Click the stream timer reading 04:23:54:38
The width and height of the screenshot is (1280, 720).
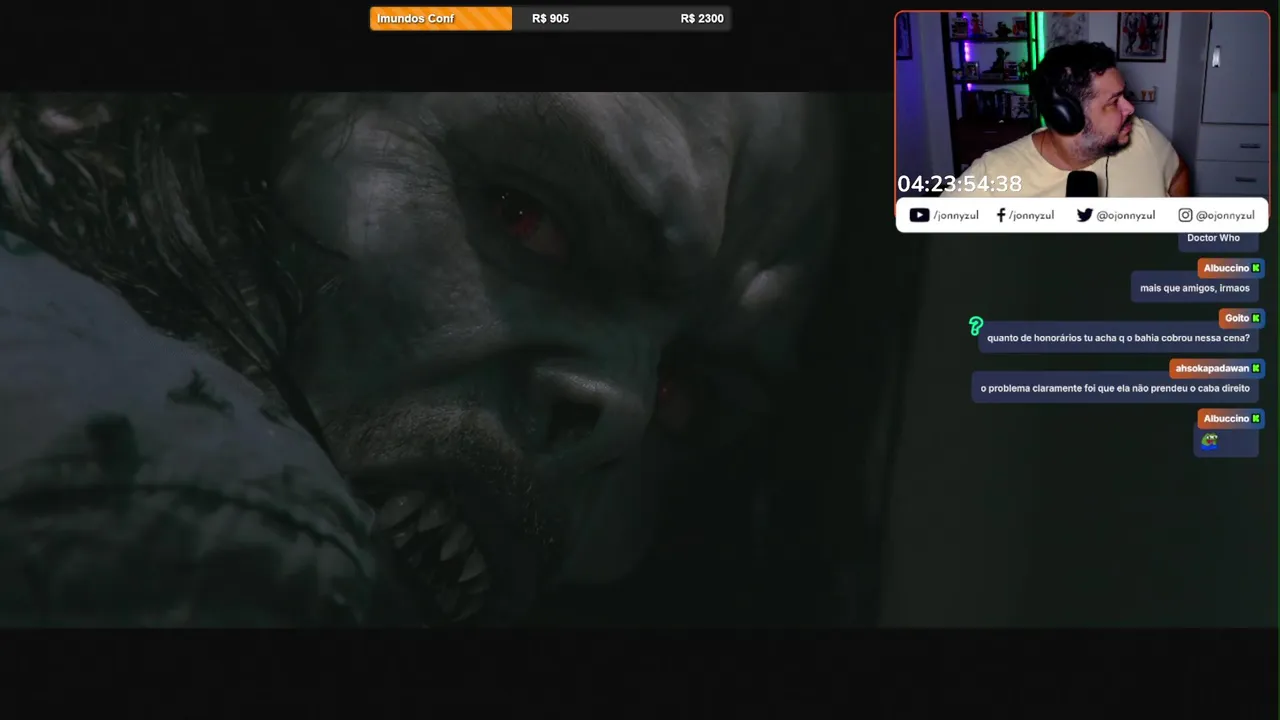click(x=959, y=184)
